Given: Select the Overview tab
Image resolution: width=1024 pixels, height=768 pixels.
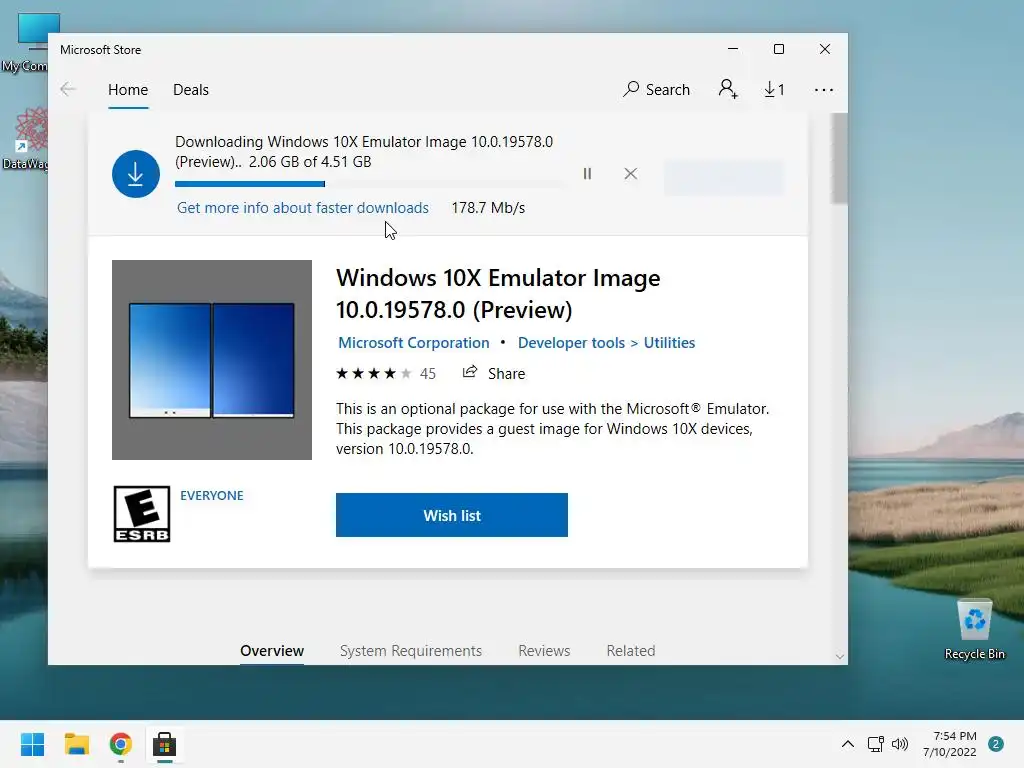Looking at the screenshot, I should point(272,650).
